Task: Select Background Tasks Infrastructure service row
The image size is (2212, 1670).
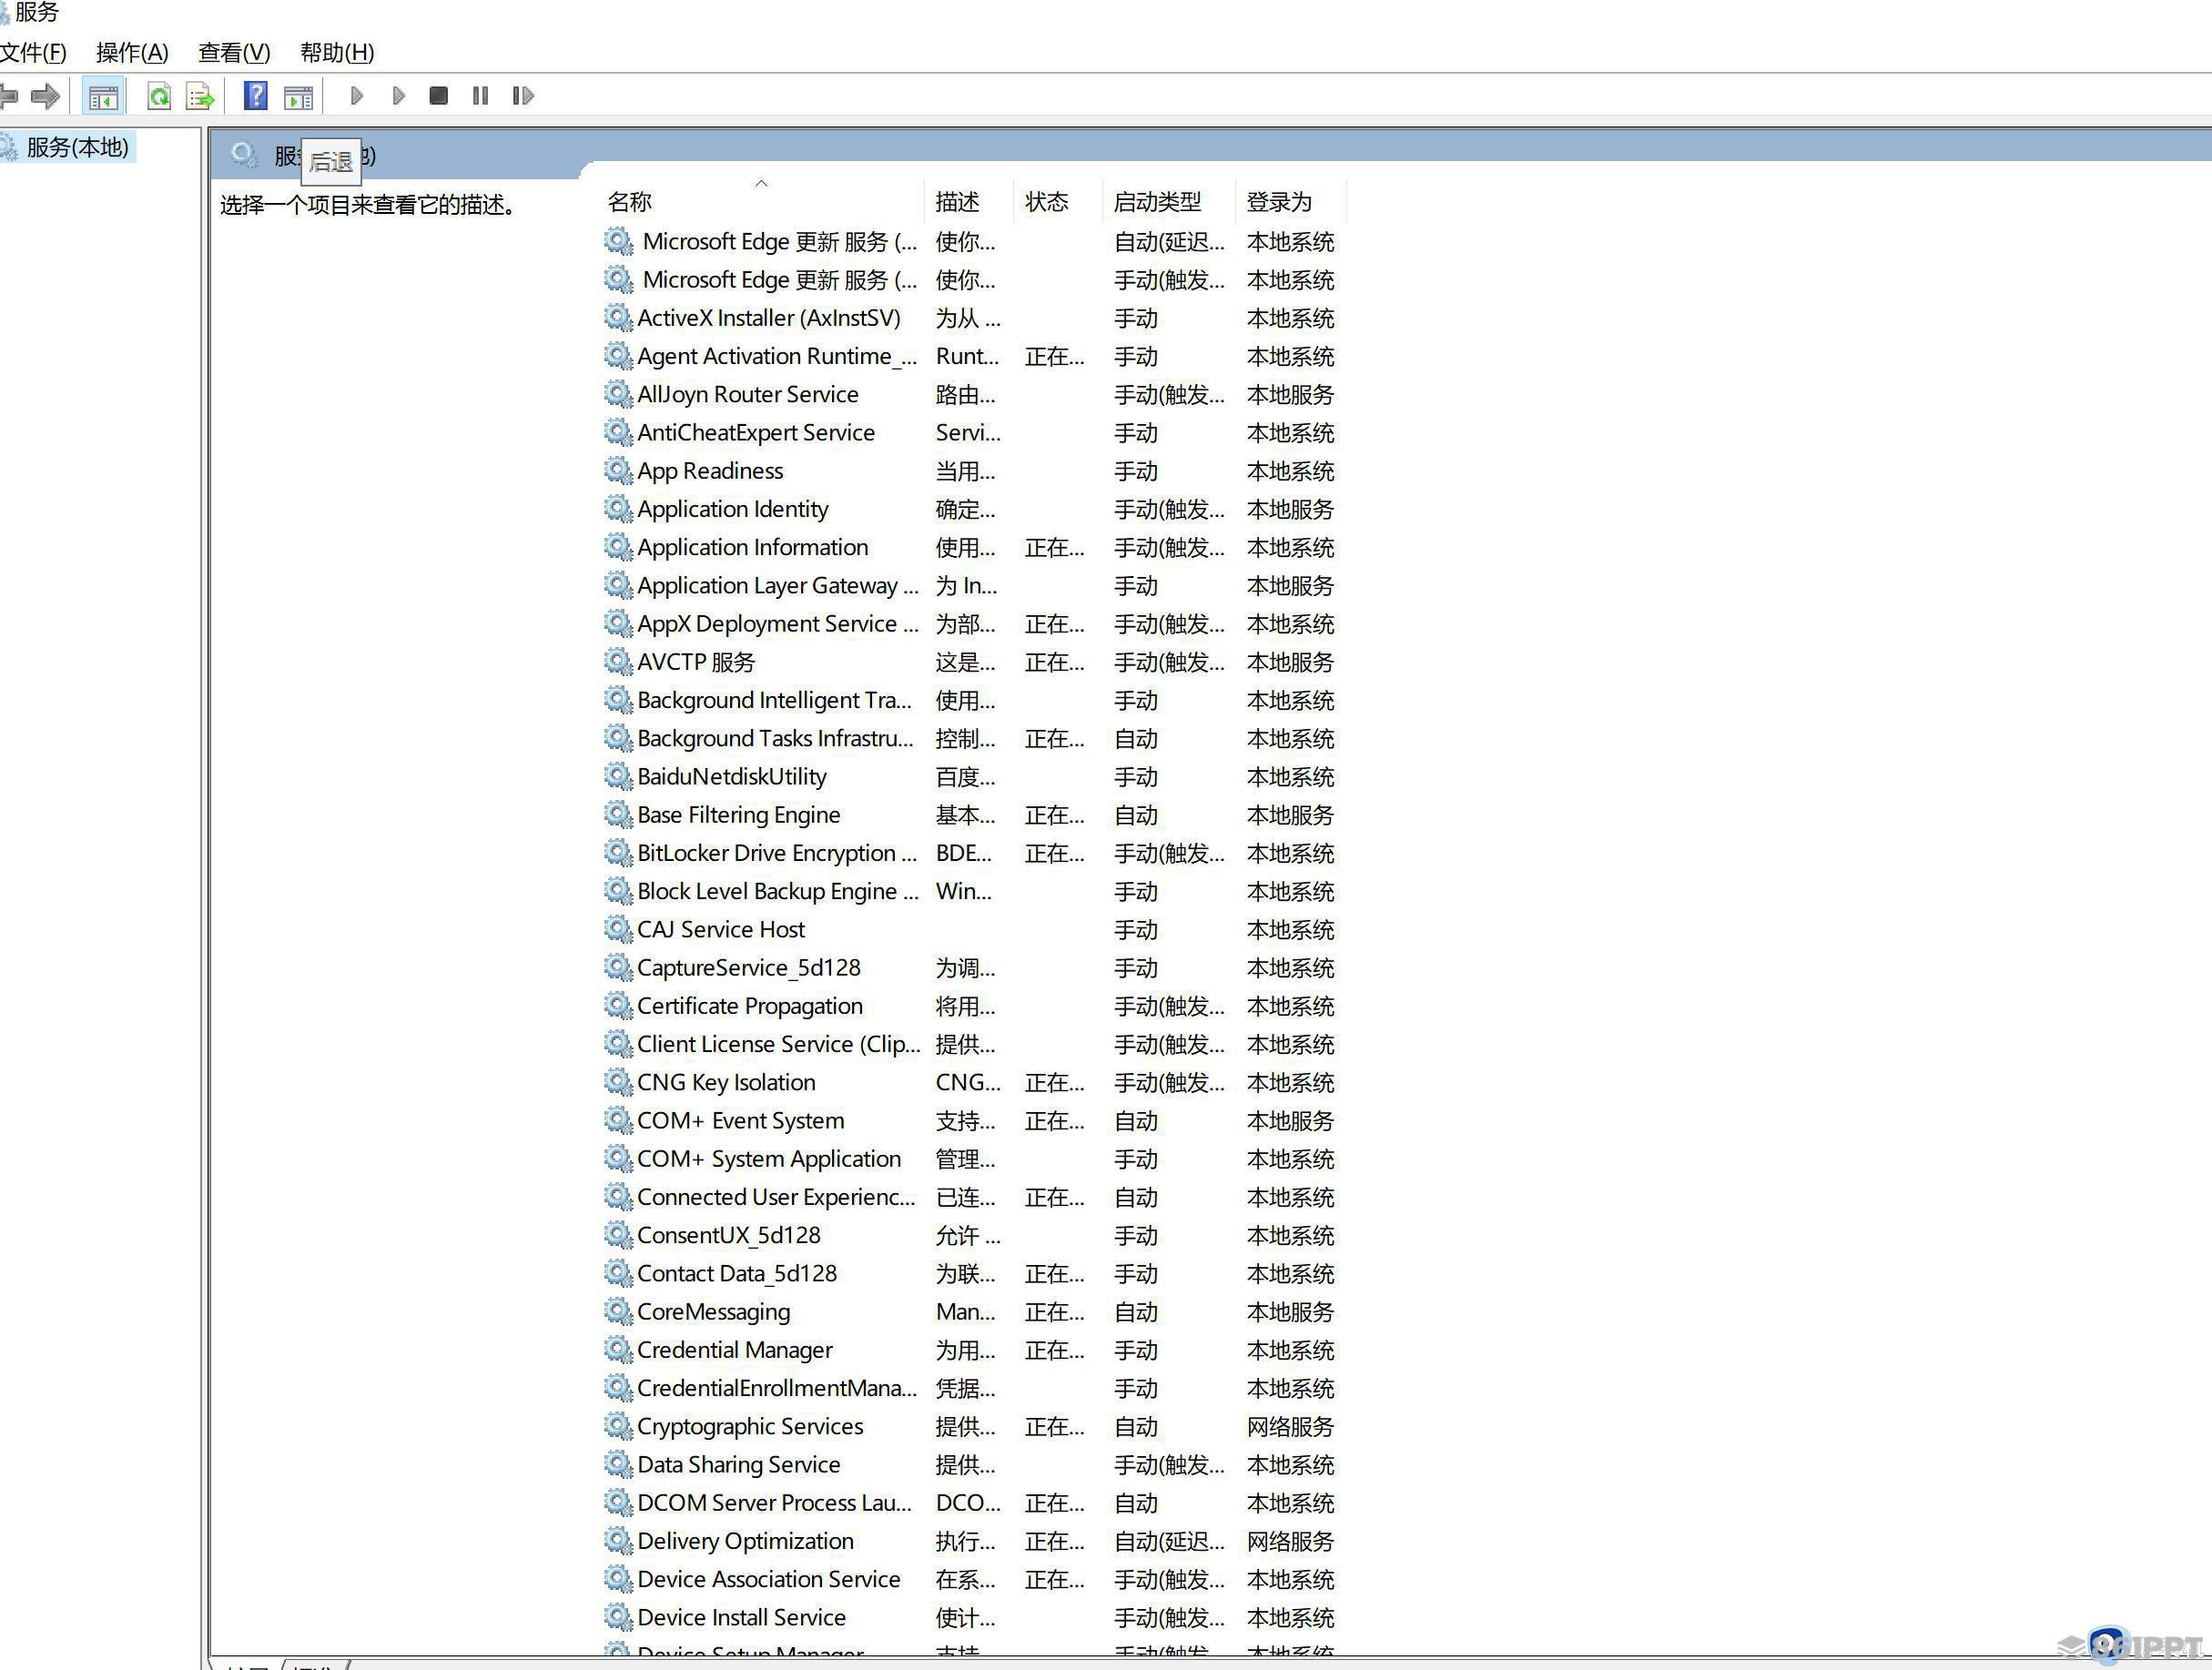Action: tap(972, 738)
